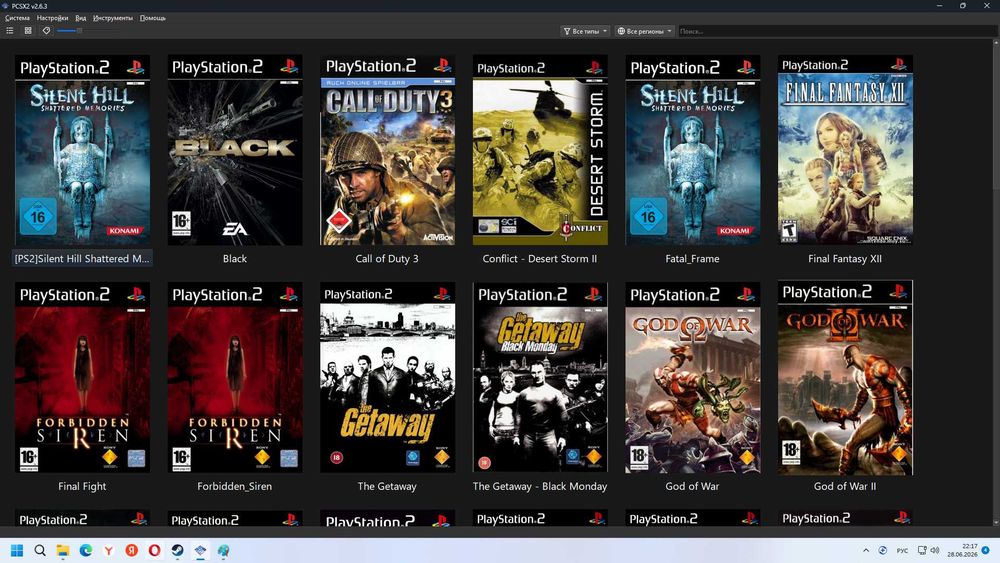Launch Opera browser from taskbar
The image size is (1000, 563).
(154, 550)
